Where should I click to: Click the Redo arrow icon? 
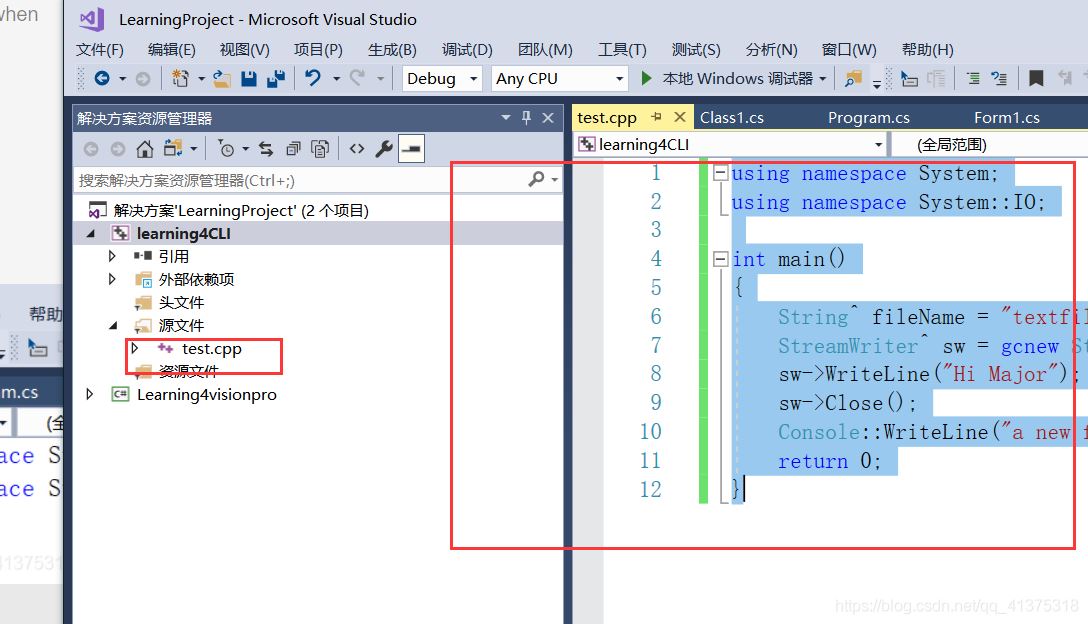[x=357, y=78]
